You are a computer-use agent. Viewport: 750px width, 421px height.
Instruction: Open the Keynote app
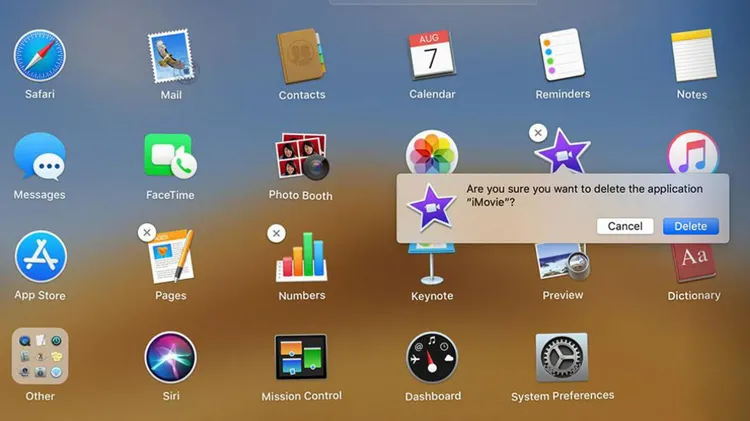pos(431,264)
